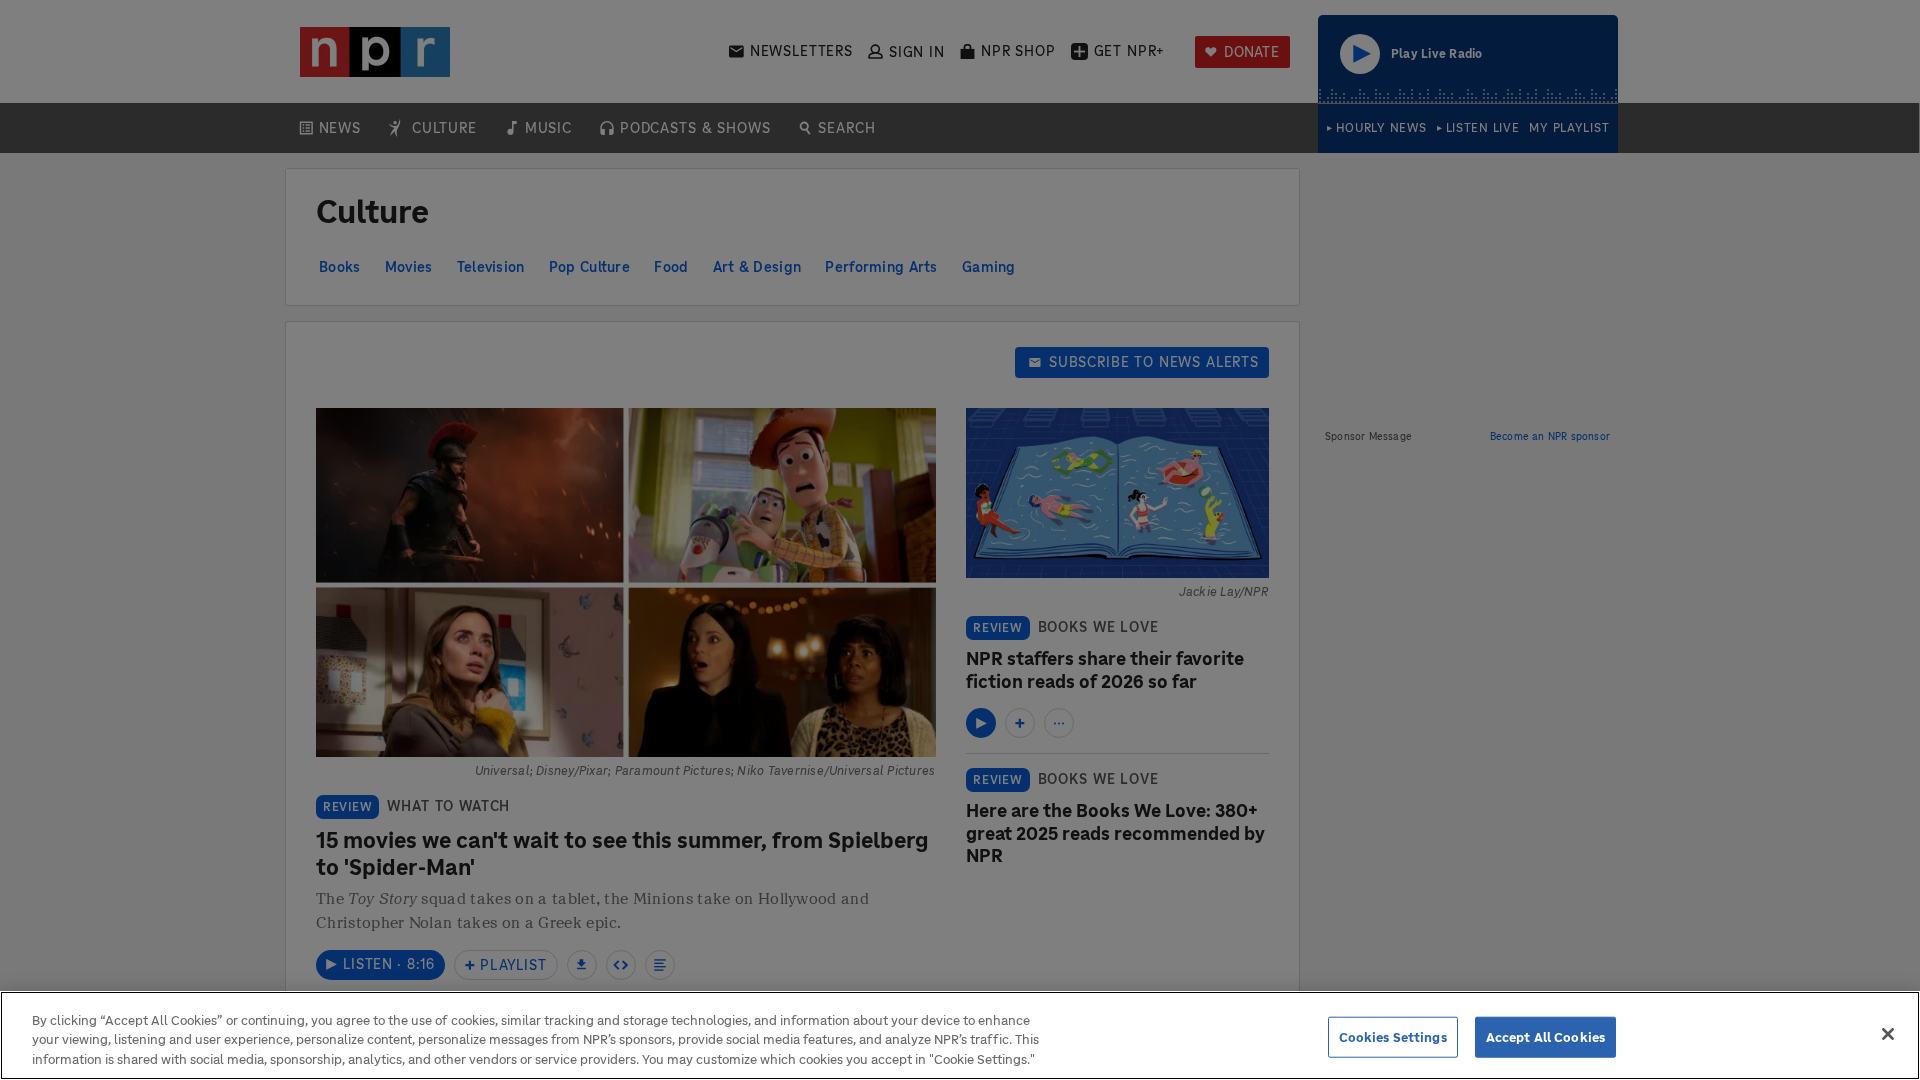Open the 15 movies summer headline

[622, 854]
